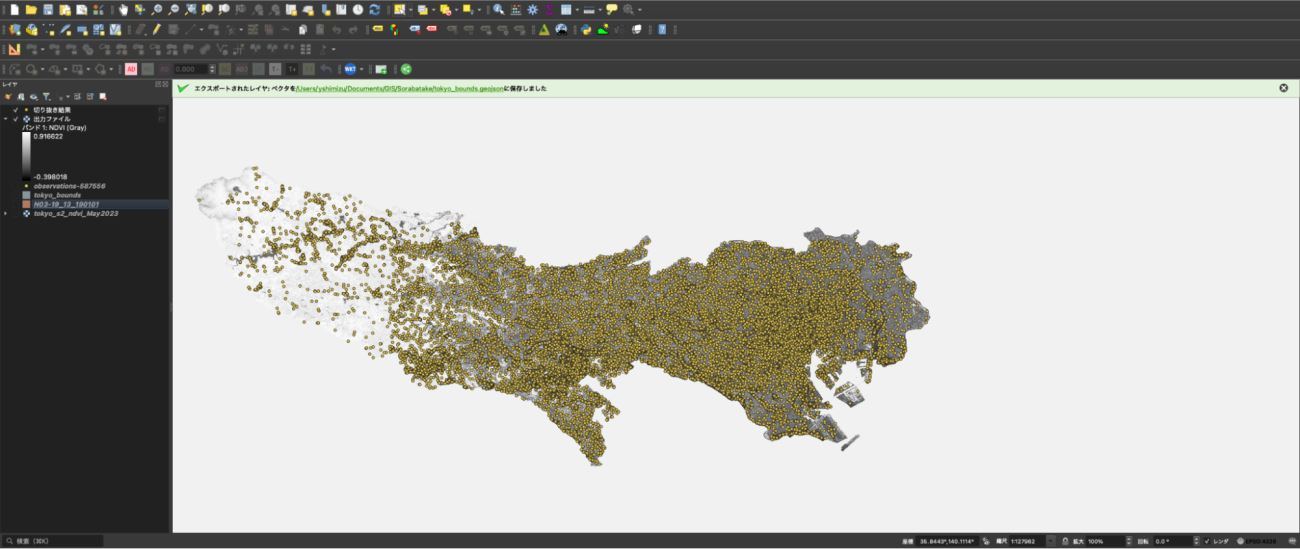The width and height of the screenshot is (1300, 549).
Task: Click the remove layer icon in Layers panel
Action: (x=102, y=96)
